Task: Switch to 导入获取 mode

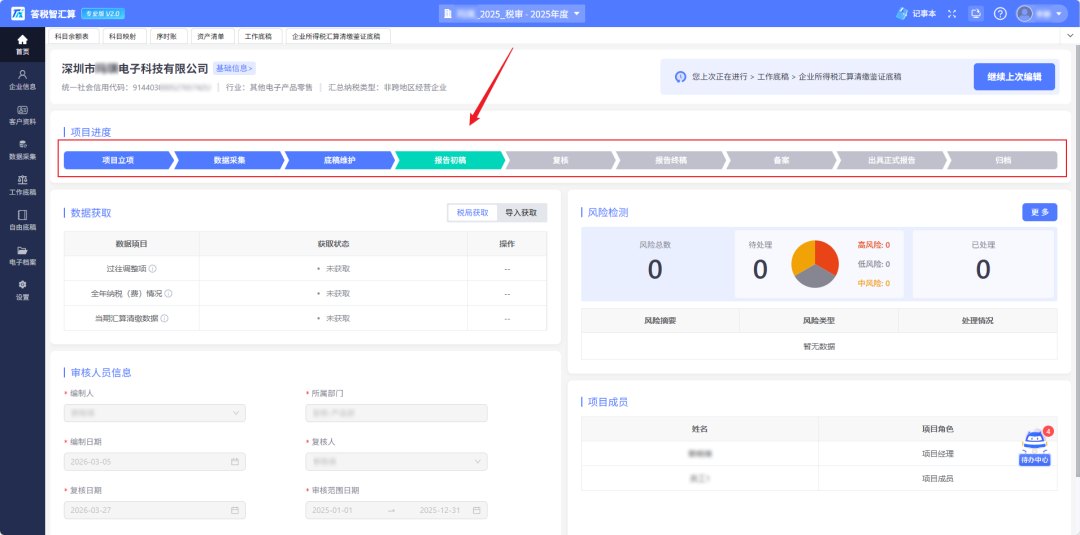Action: point(521,213)
